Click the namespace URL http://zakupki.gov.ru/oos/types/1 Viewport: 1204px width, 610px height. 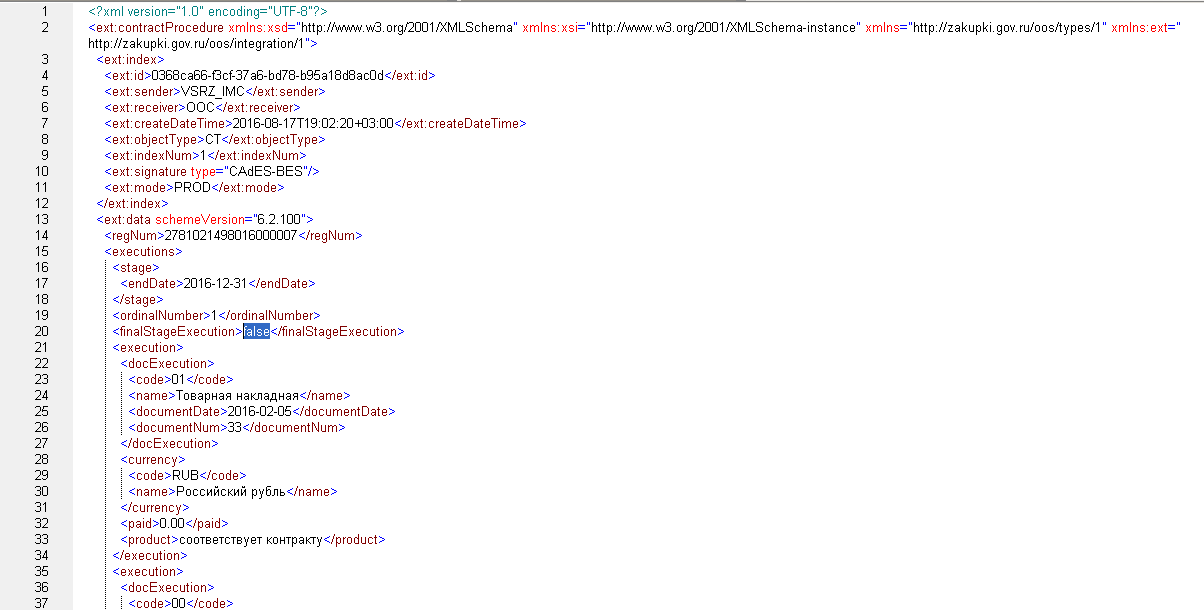pyautogui.click(x=1009, y=27)
